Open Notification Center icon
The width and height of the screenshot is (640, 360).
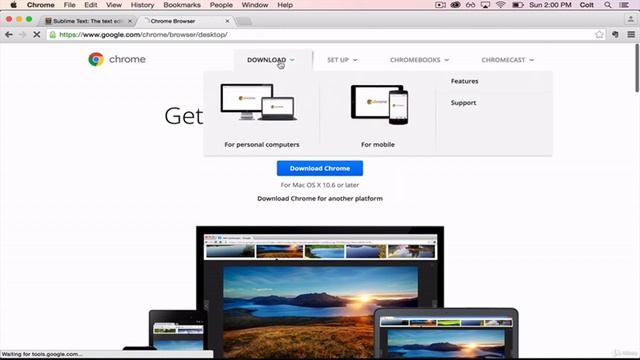tap(624, 5)
